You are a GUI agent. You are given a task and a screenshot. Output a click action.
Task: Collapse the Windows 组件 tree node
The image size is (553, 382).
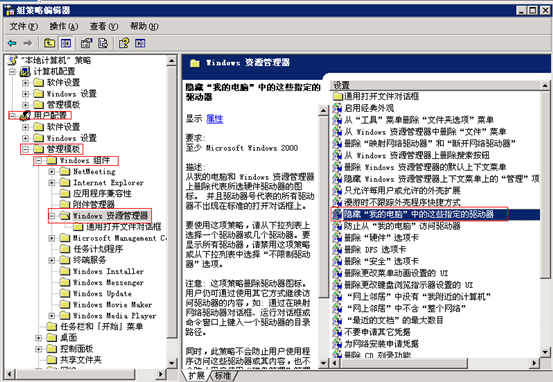[x=38, y=160]
